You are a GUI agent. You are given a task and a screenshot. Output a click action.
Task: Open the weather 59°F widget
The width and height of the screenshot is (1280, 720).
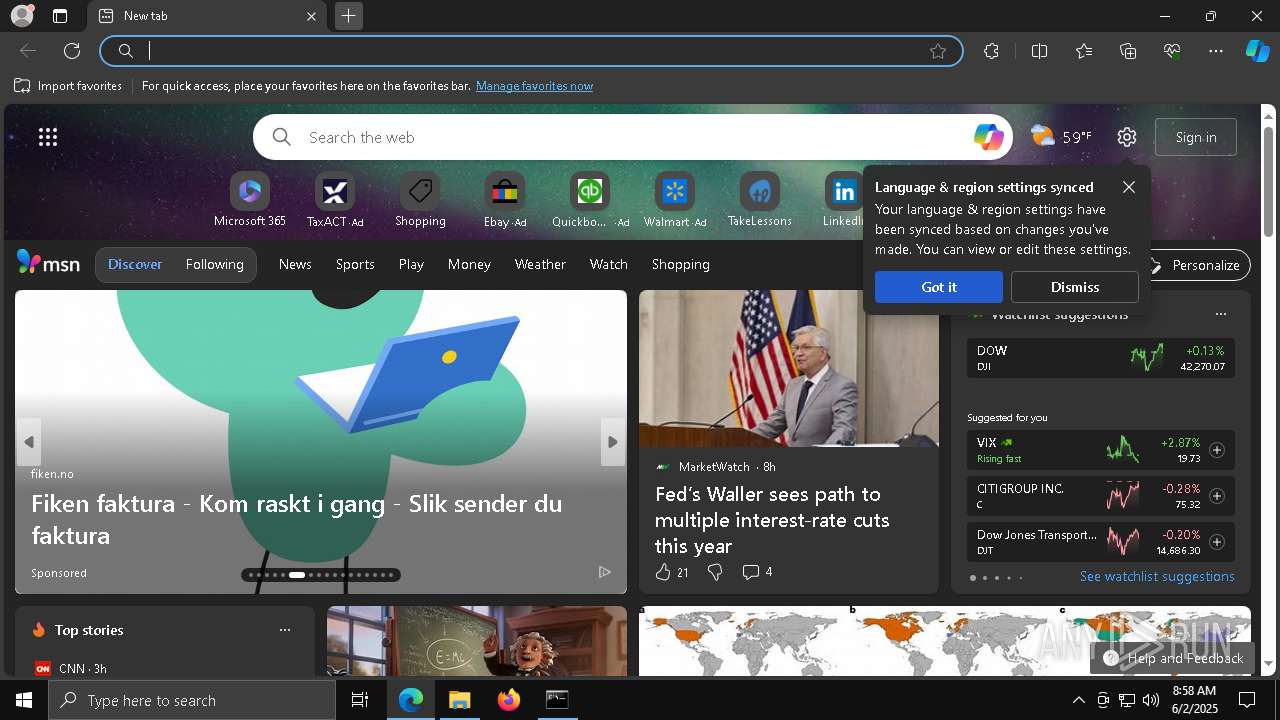tap(1061, 137)
